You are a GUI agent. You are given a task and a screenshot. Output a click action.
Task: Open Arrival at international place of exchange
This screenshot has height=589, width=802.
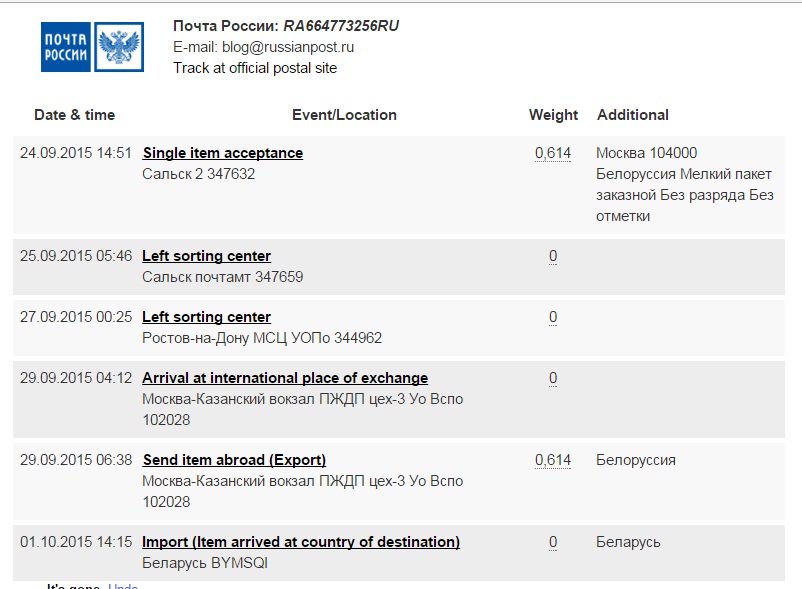click(x=285, y=378)
